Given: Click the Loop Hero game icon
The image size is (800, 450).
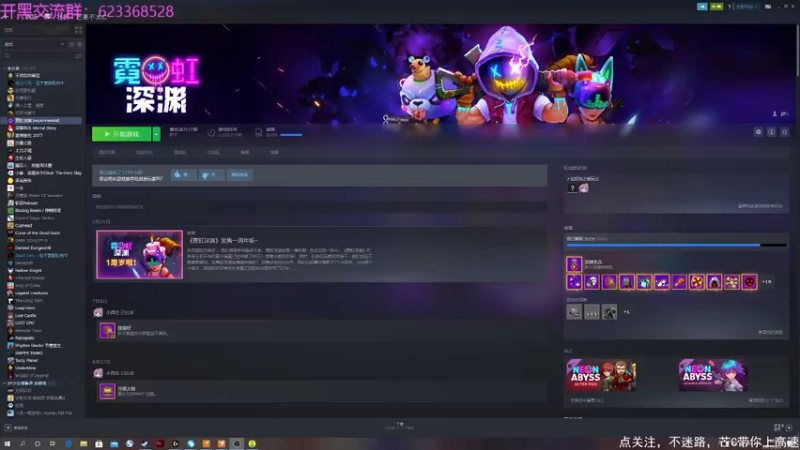Looking at the screenshot, I should [x=10, y=308].
